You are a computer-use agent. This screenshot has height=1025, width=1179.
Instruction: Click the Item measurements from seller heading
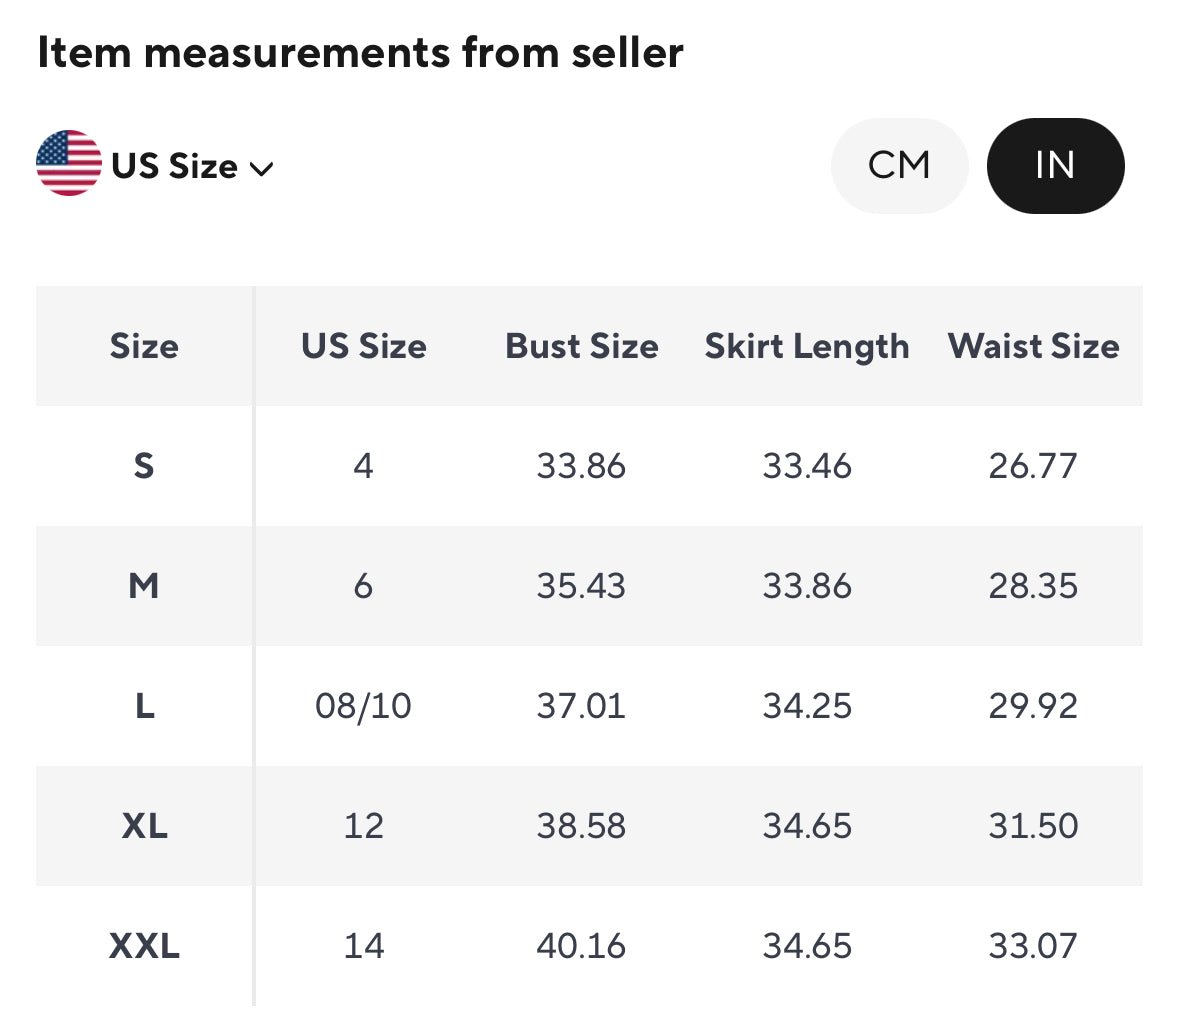pos(360,53)
